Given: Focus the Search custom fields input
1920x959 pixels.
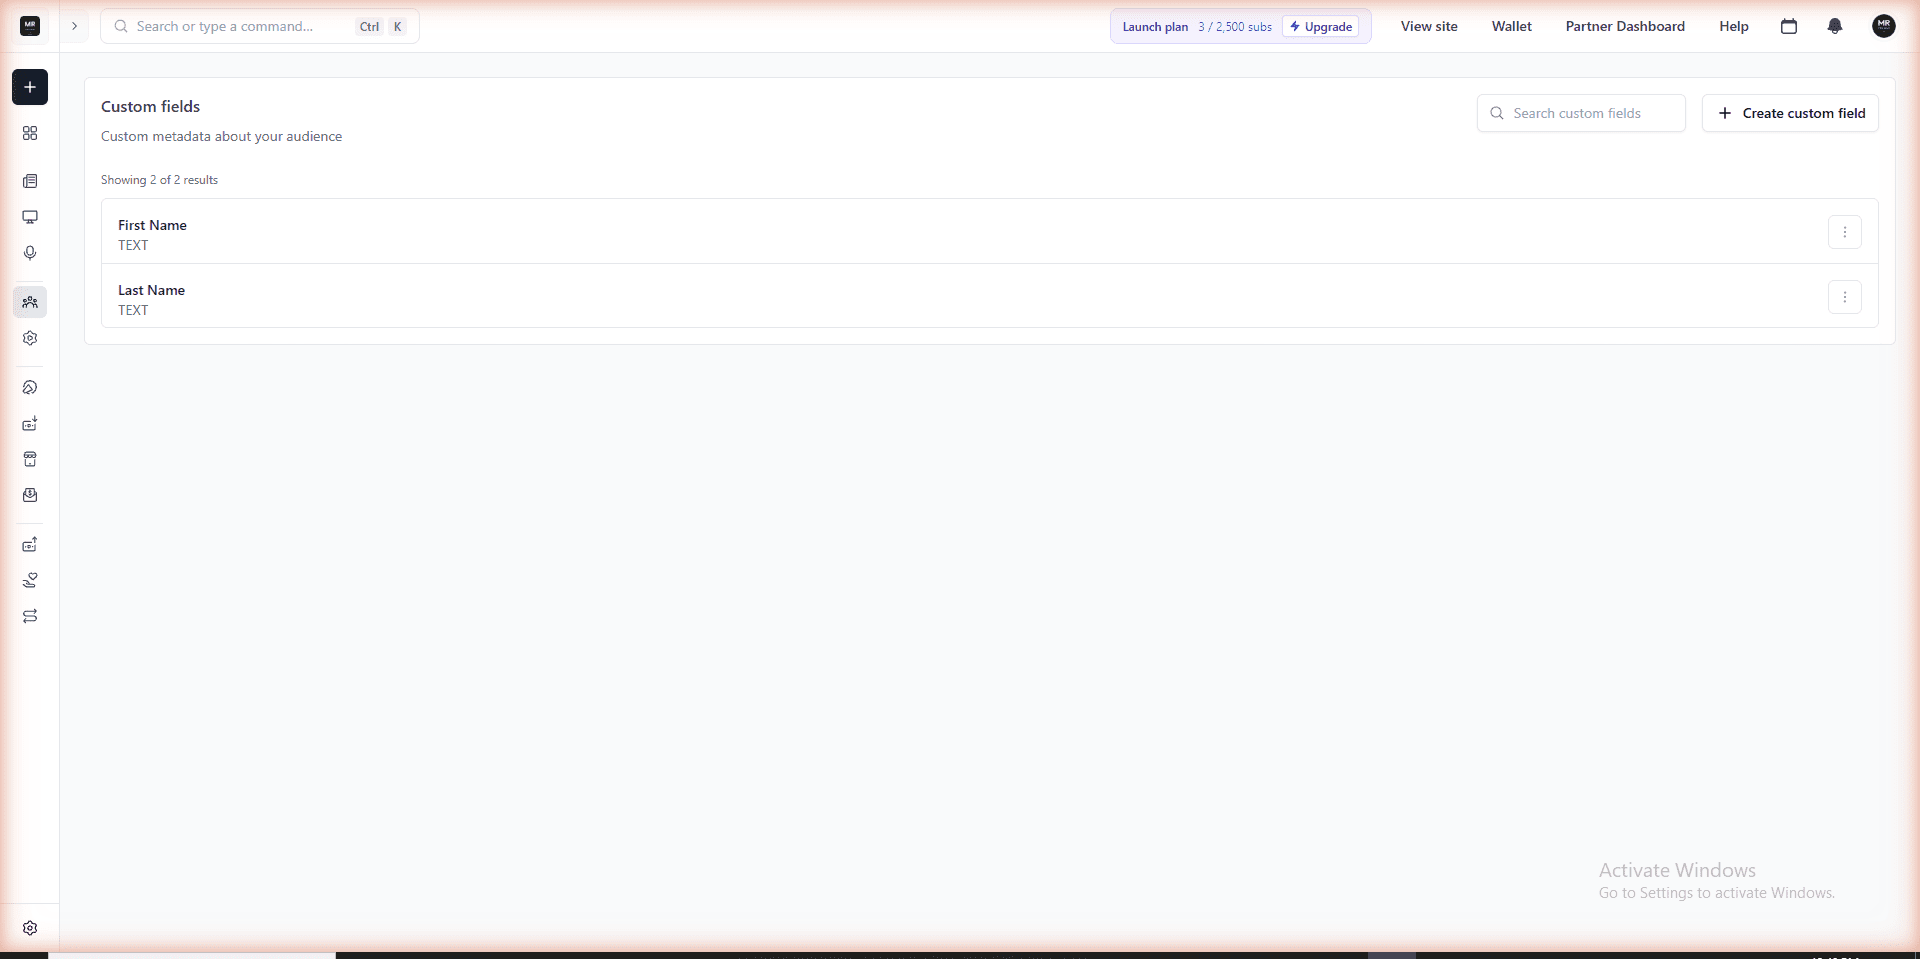Looking at the screenshot, I should point(1581,113).
